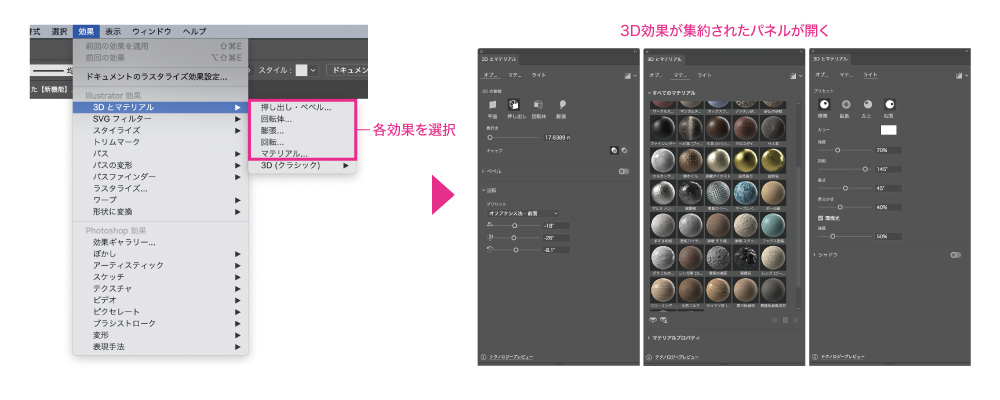Click the ドキュメン button in the control bar

pyautogui.click(x=347, y=70)
